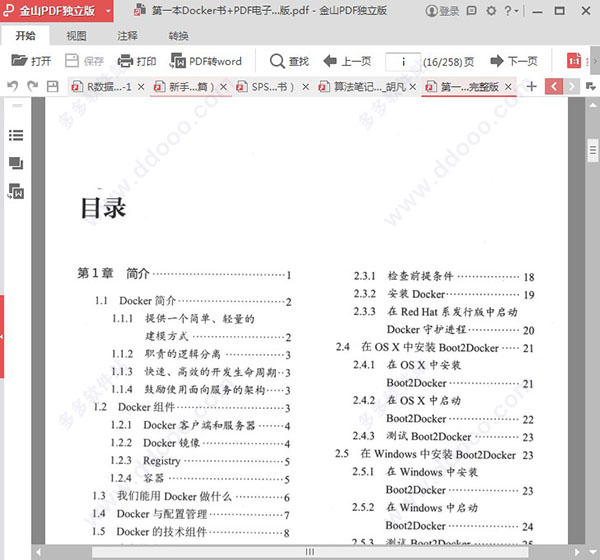This screenshot has height=560, width=600.
Task: Click the 第1章 简介 contents entry
Action: (184, 274)
